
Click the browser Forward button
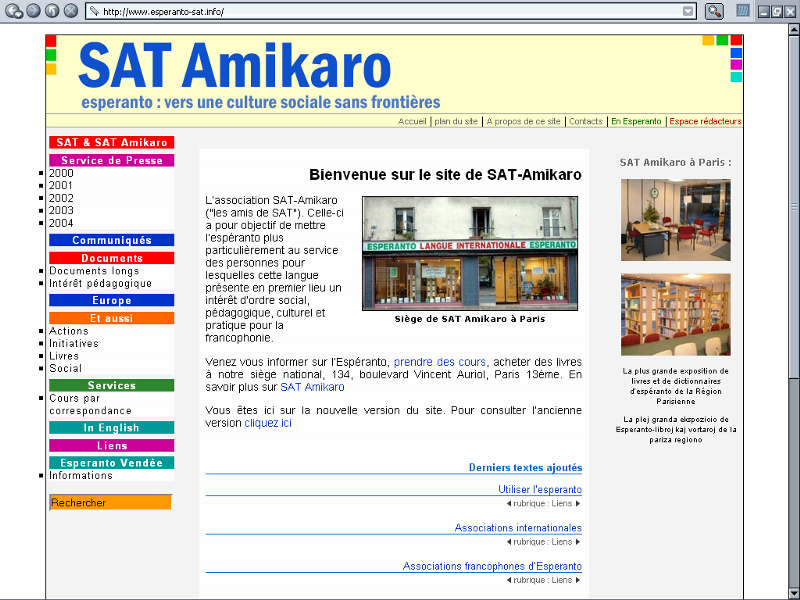tap(33, 11)
